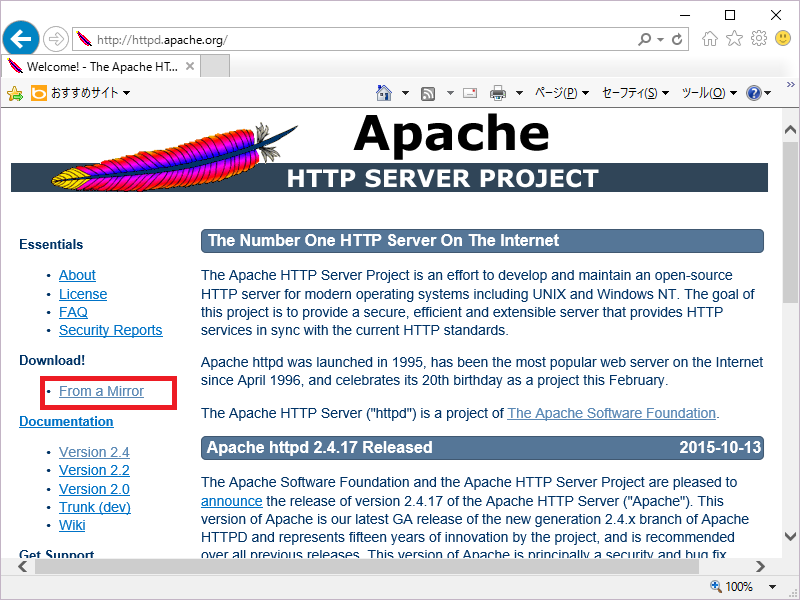800x600 pixels.
Task: Click the blue Help question mark icon
Action: [x=754, y=93]
